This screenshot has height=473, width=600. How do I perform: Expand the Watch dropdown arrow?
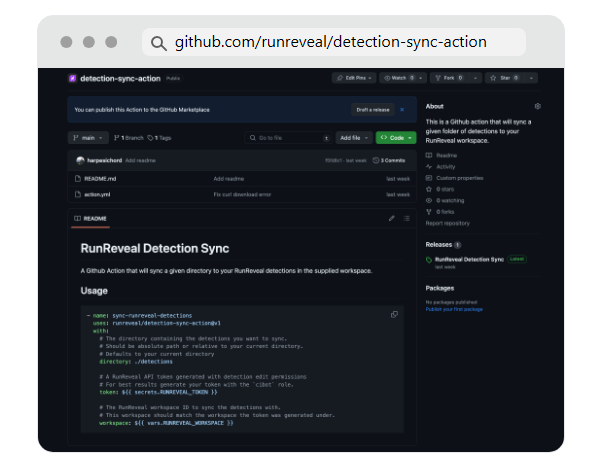(x=421, y=78)
